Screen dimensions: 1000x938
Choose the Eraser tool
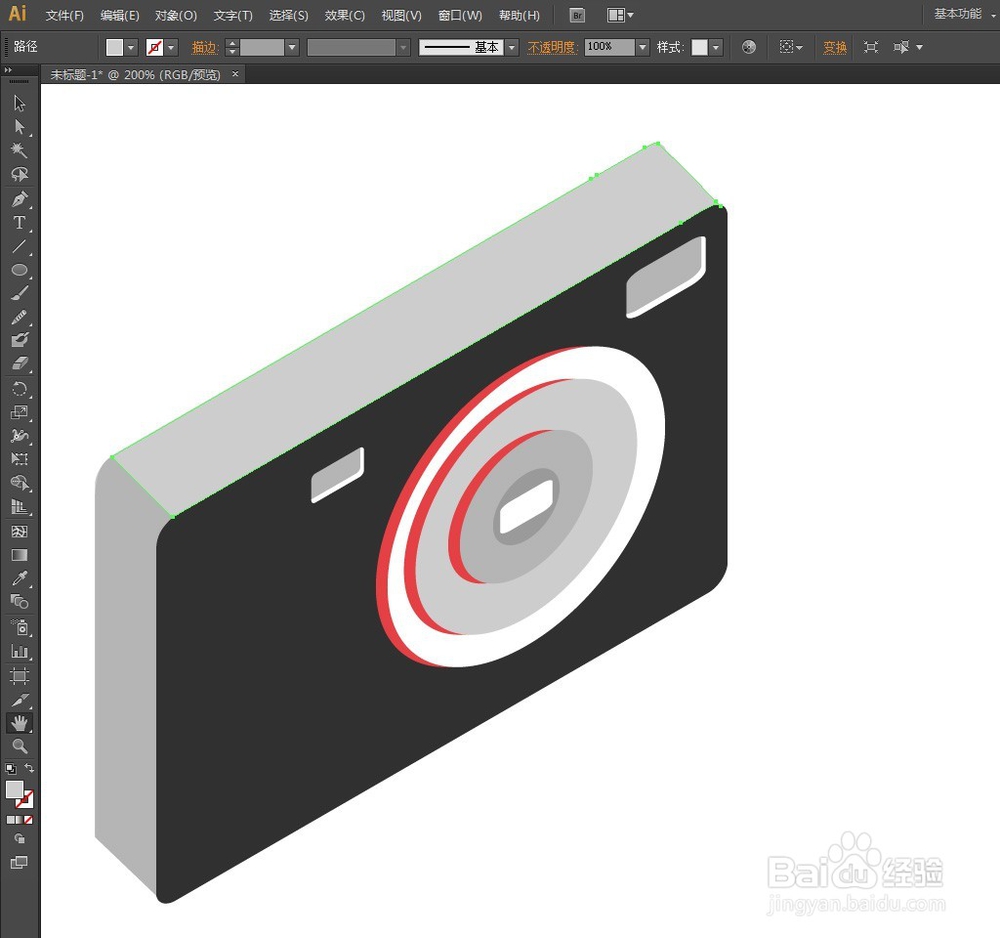pos(19,363)
